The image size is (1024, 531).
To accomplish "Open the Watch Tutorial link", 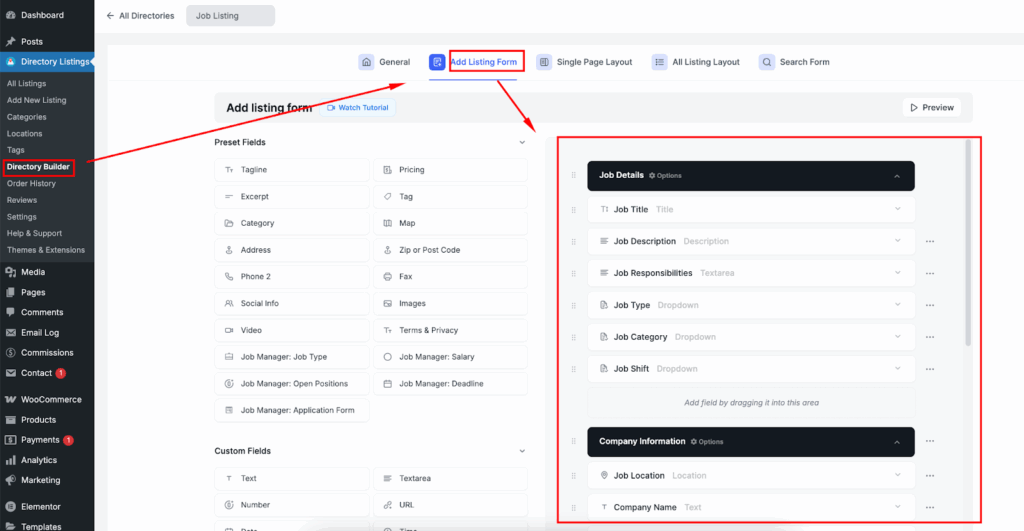I will (358, 108).
